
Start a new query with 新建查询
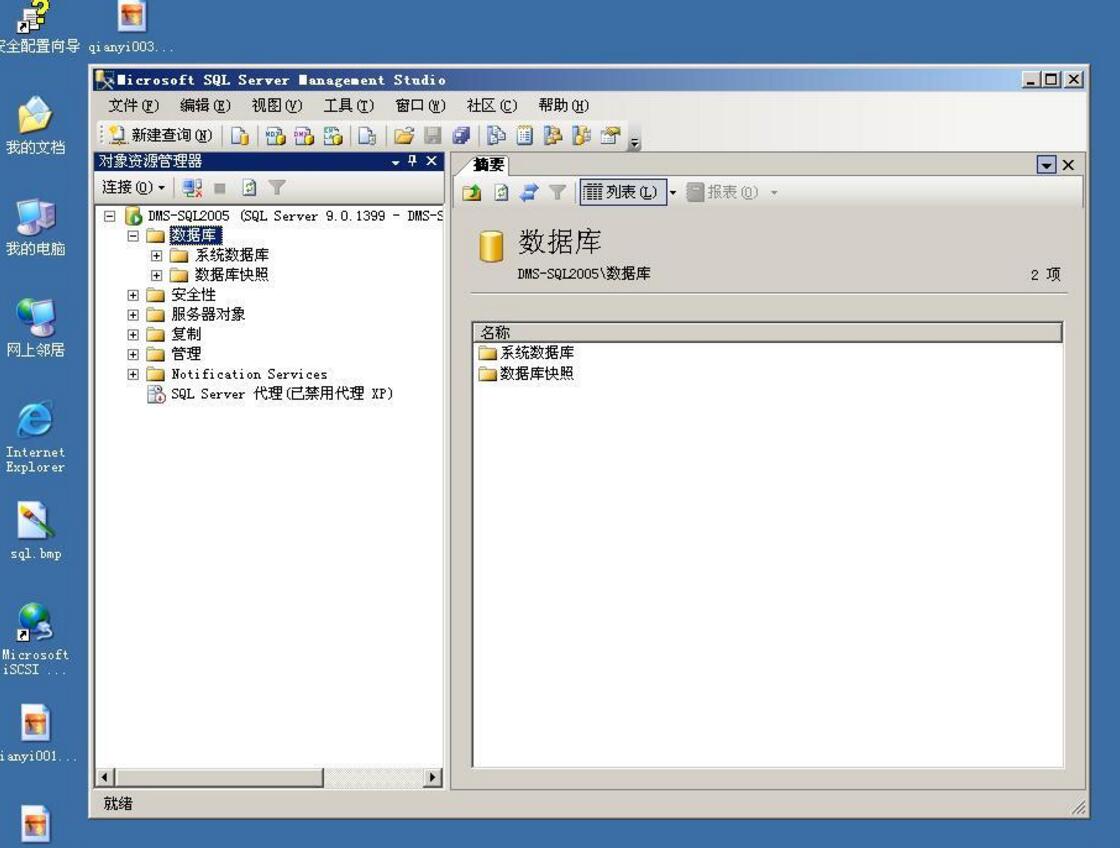(161, 135)
